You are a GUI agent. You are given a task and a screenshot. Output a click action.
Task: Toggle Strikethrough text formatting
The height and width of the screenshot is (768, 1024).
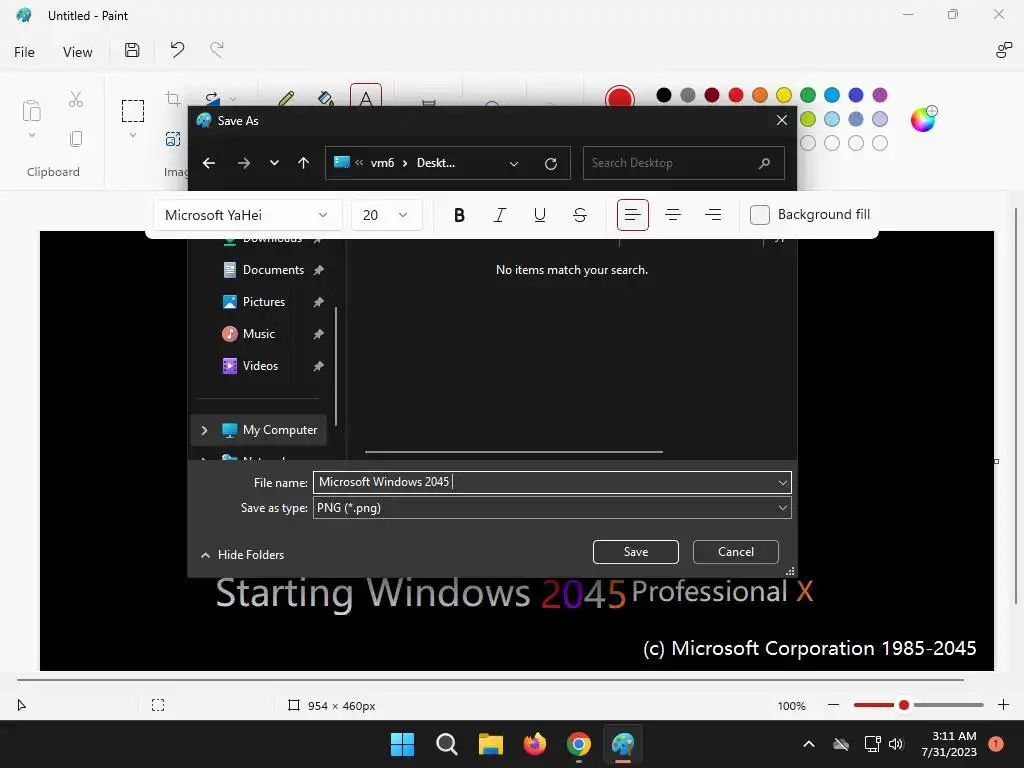(579, 215)
